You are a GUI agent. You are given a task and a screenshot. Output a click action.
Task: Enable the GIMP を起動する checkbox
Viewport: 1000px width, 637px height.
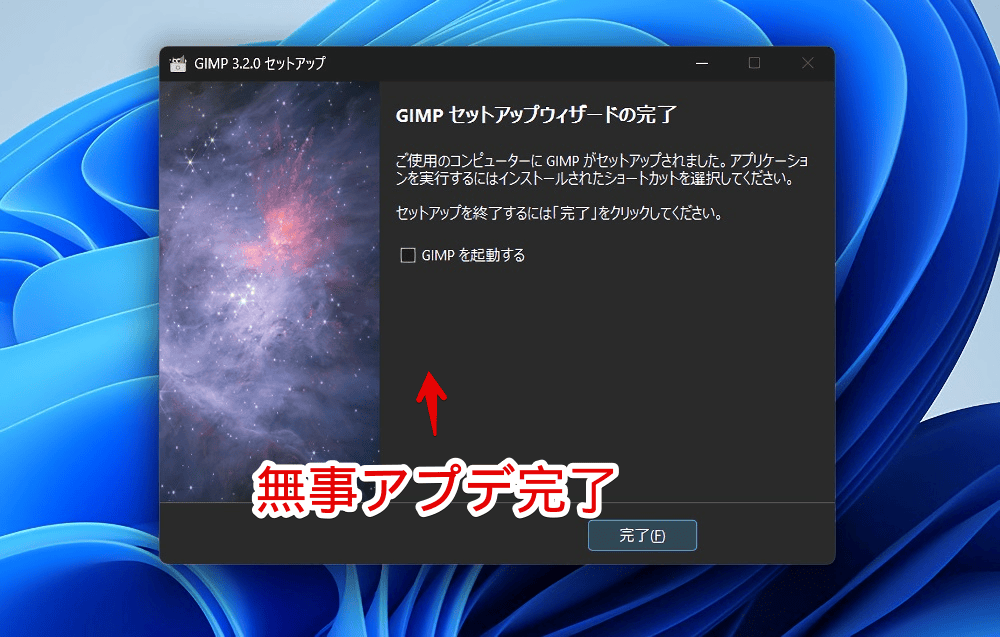point(408,255)
